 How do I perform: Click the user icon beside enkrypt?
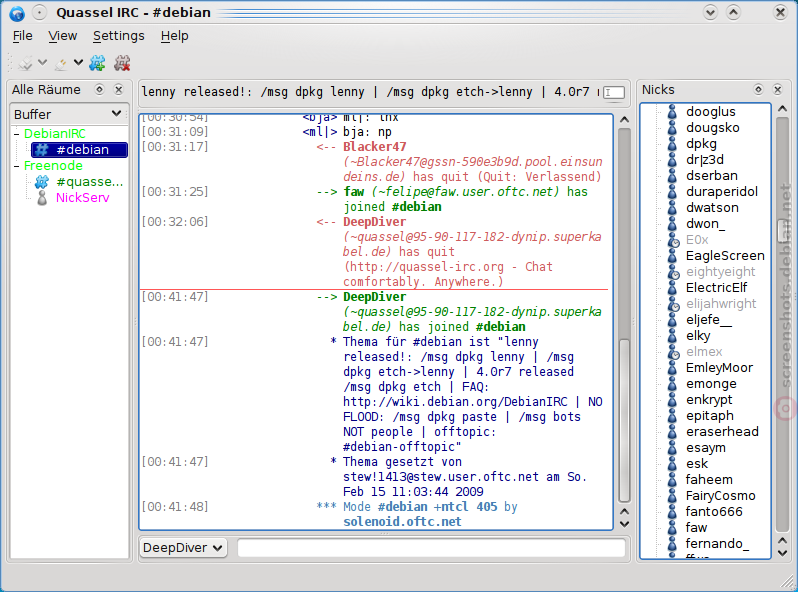(x=672, y=400)
